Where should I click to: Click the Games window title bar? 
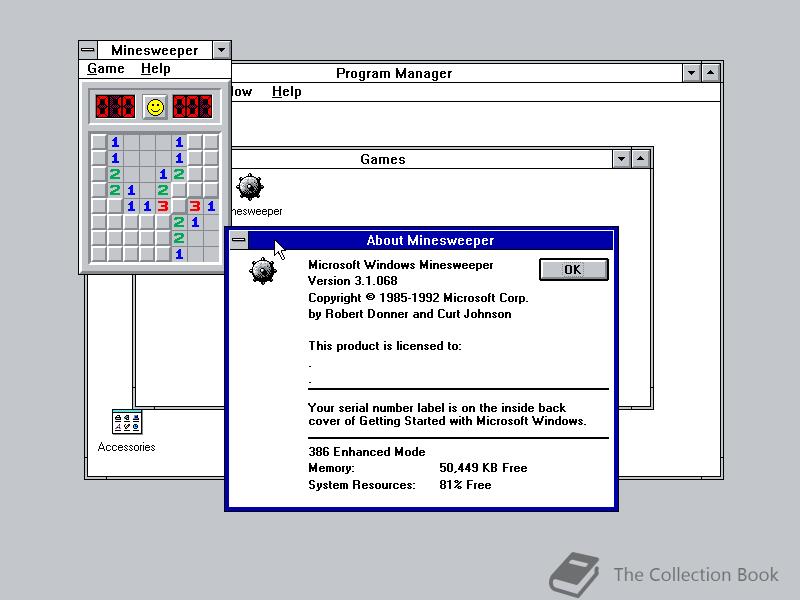421,159
